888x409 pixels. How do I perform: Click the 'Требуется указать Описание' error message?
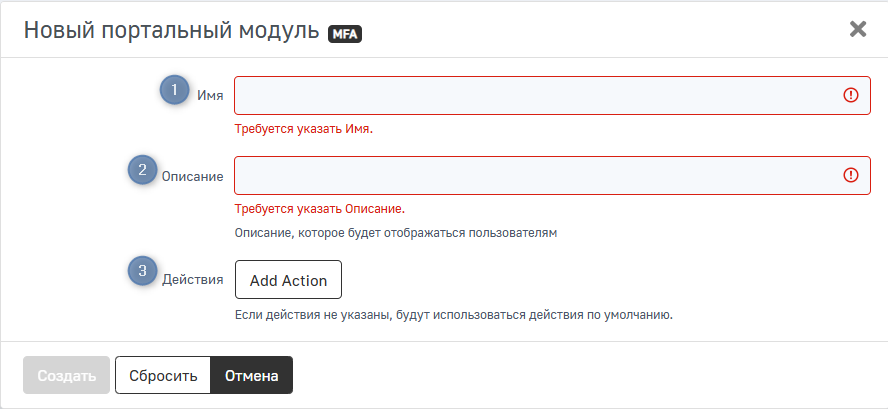coord(319,209)
